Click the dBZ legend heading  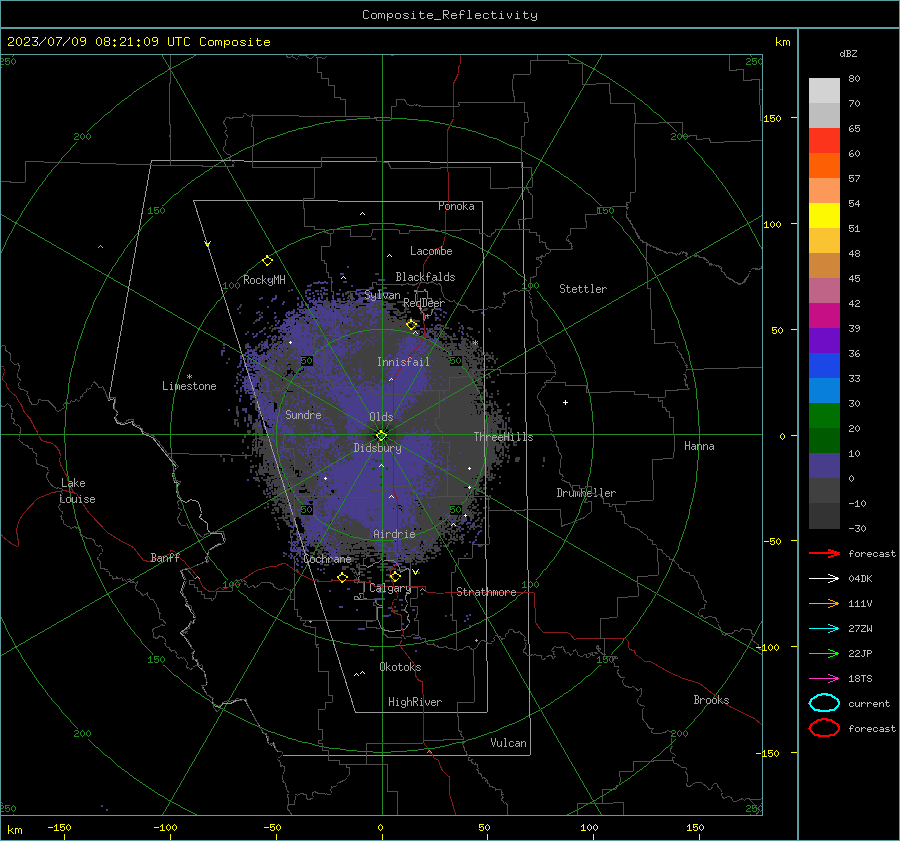[x=848, y=53]
